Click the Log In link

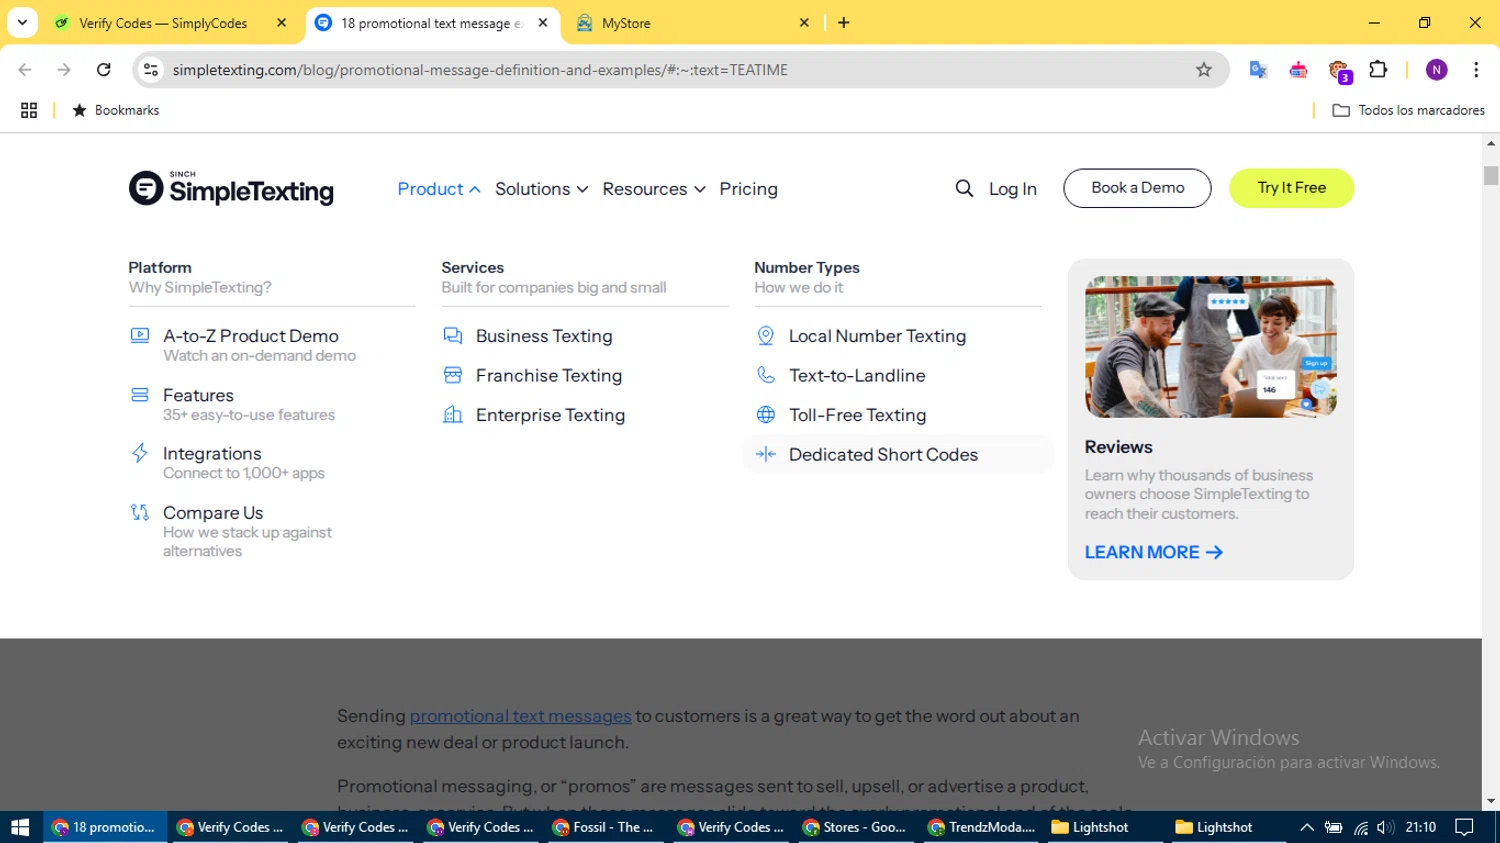(x=1013, y=189)
